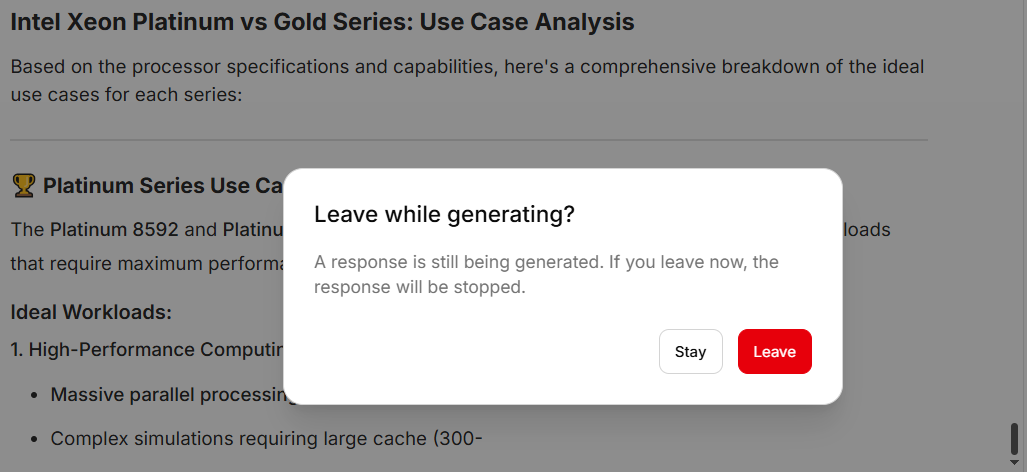Click the Leave button in the dialog
The width and height of the screenshot is (1027, 472).
click(774, 351)
